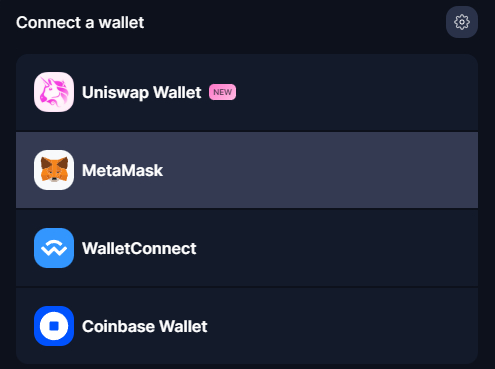Select the WalletConnect text label

[139, 248]
